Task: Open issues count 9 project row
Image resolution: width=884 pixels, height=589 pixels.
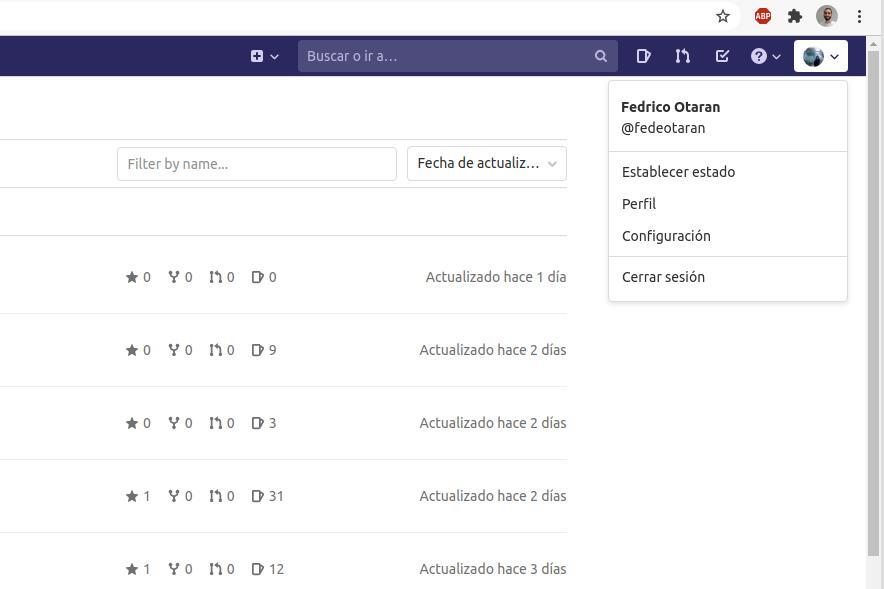Action: tap(264, 350)
